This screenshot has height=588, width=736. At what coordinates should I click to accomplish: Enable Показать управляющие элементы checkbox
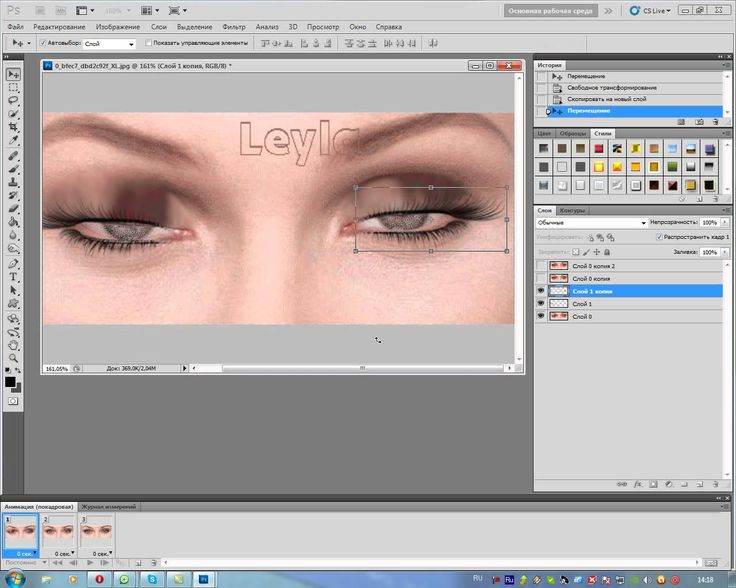[148, 43]
